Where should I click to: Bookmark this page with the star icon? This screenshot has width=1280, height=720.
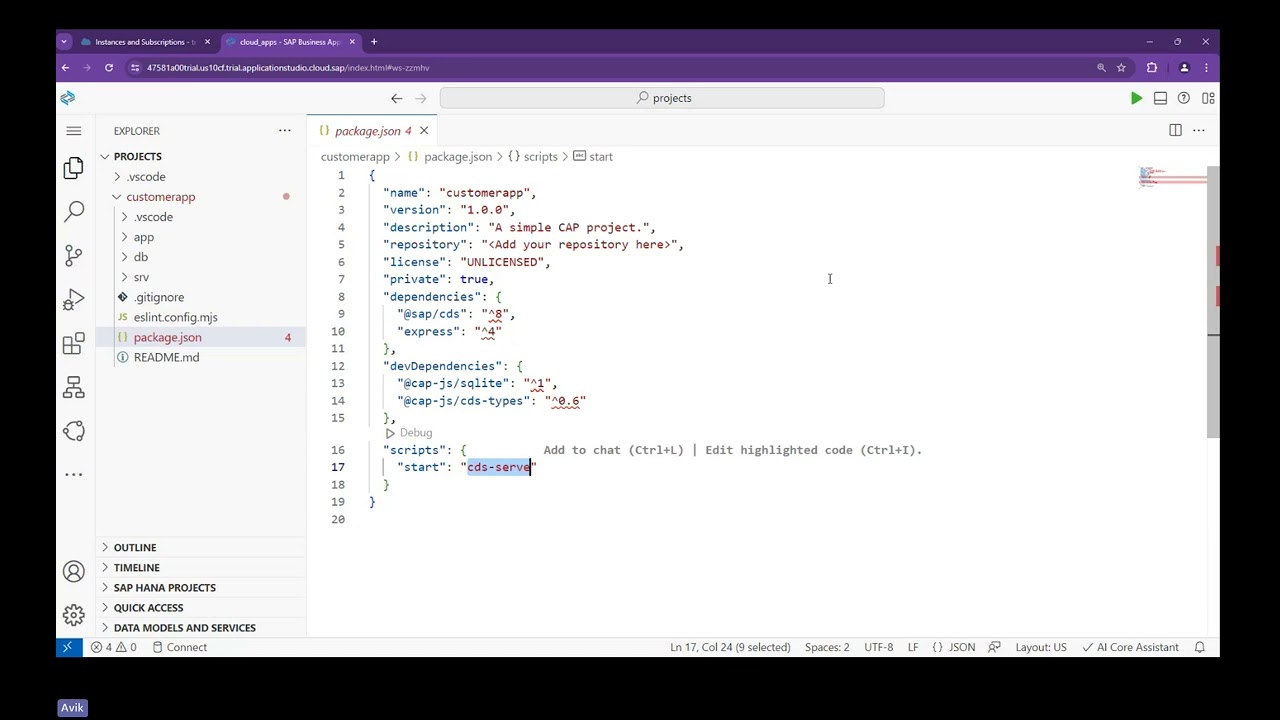[x=1121, y=68]
